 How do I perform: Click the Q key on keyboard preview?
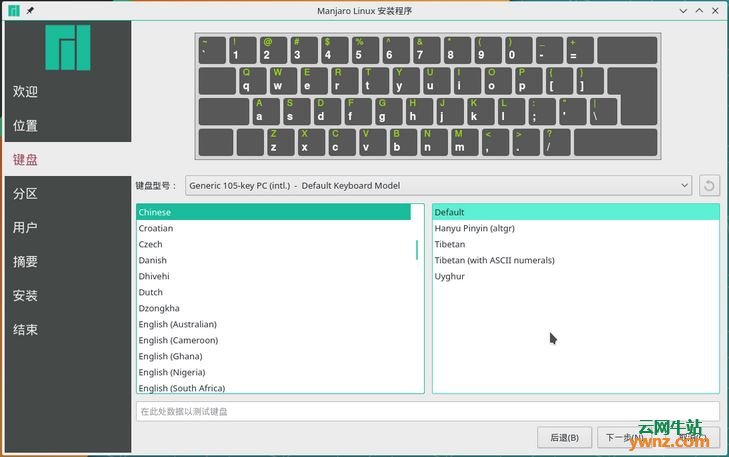tap(252, 81)
